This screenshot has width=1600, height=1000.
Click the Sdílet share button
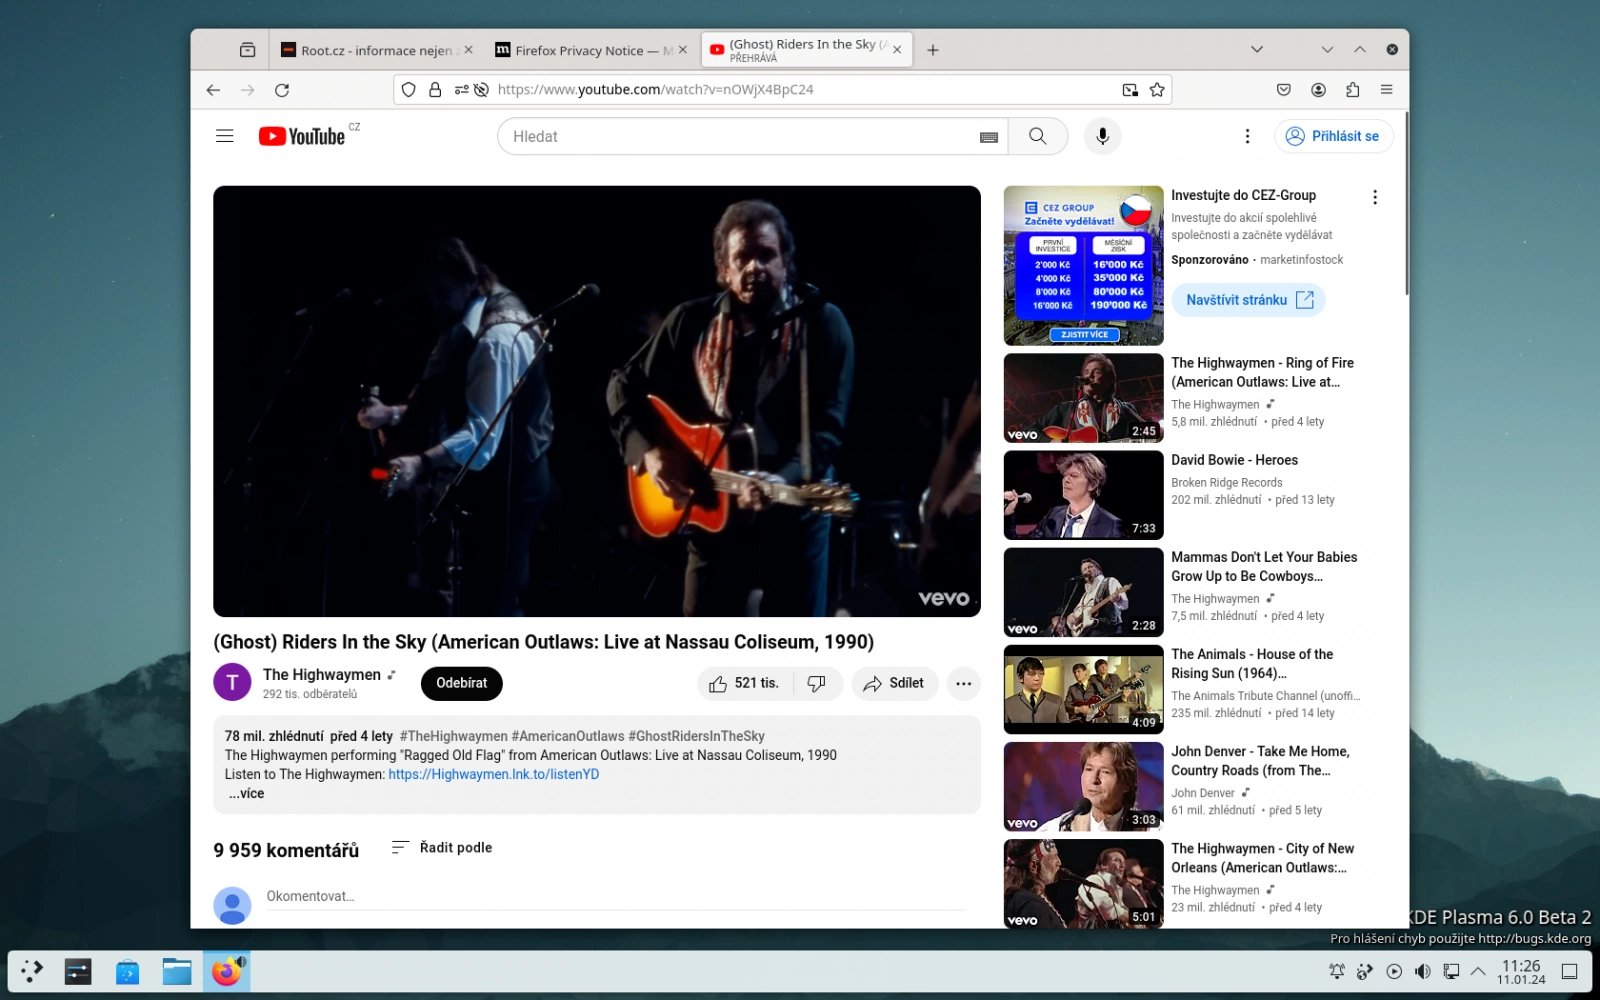click(894, 684)
